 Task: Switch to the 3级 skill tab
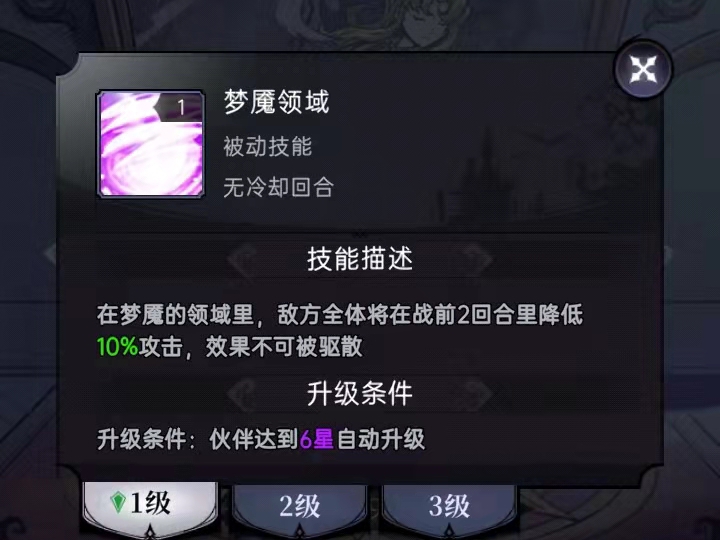(x=449, y=509)
